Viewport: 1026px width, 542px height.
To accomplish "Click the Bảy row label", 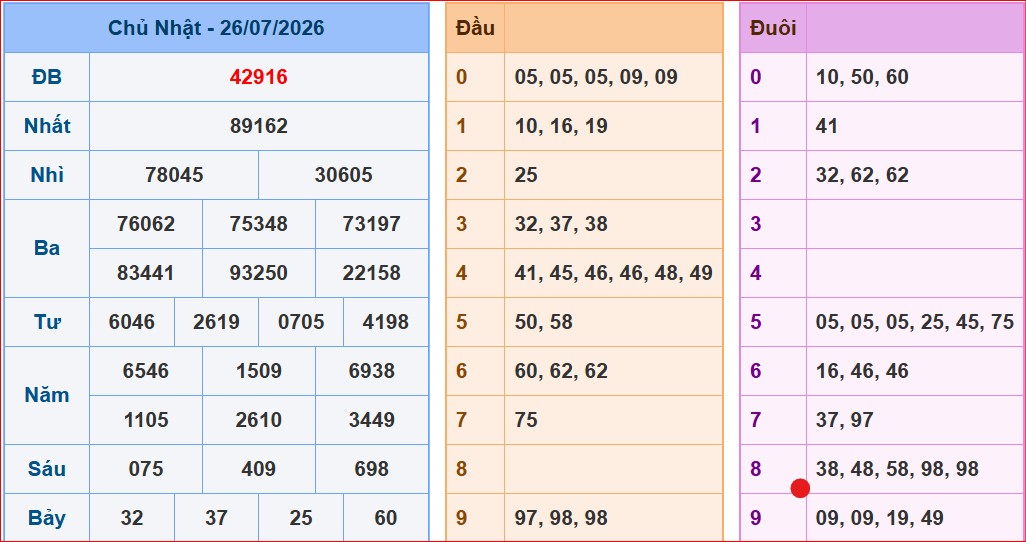I will [x=46, y=518].
